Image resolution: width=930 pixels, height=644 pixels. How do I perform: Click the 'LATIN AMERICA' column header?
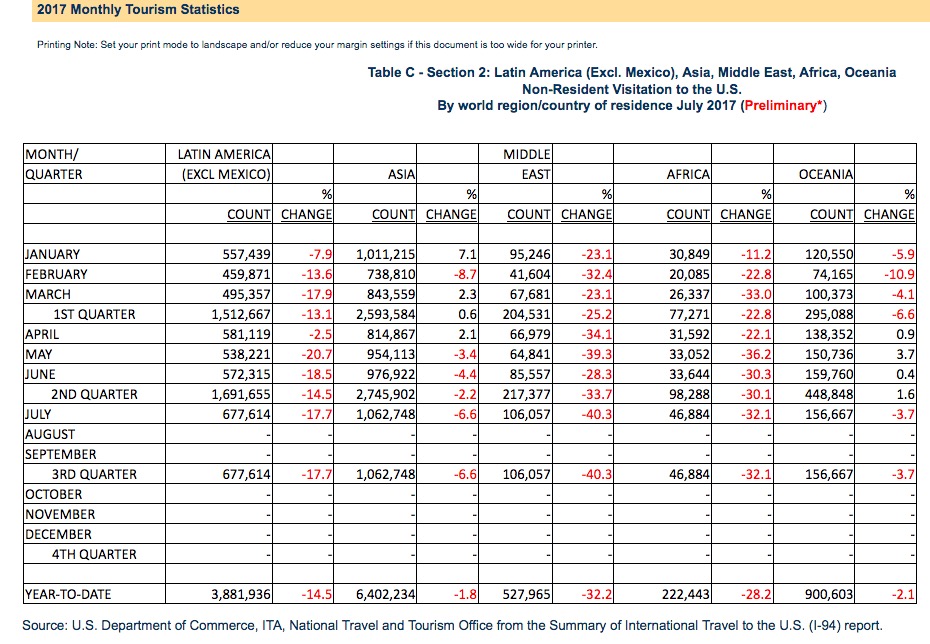click(224, 154)
